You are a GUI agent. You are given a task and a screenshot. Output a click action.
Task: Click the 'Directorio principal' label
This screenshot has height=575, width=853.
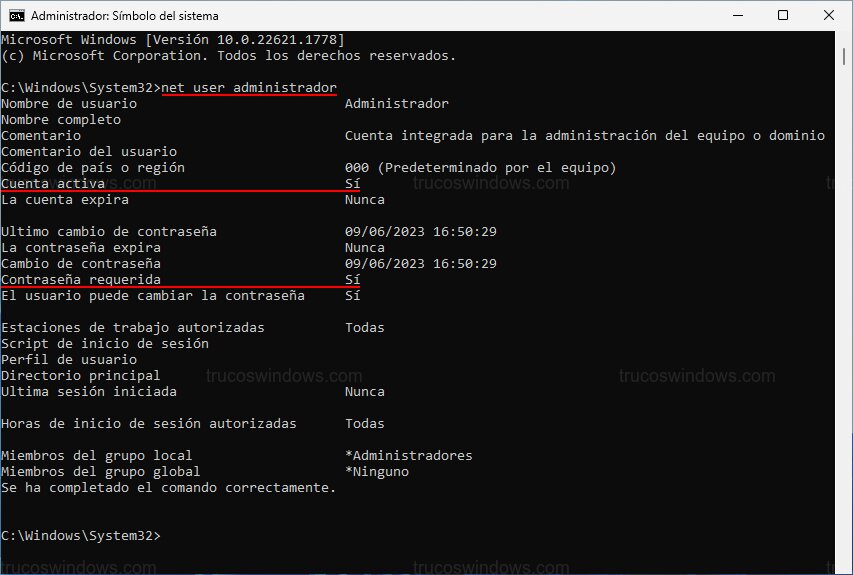[x=81, y=376]
